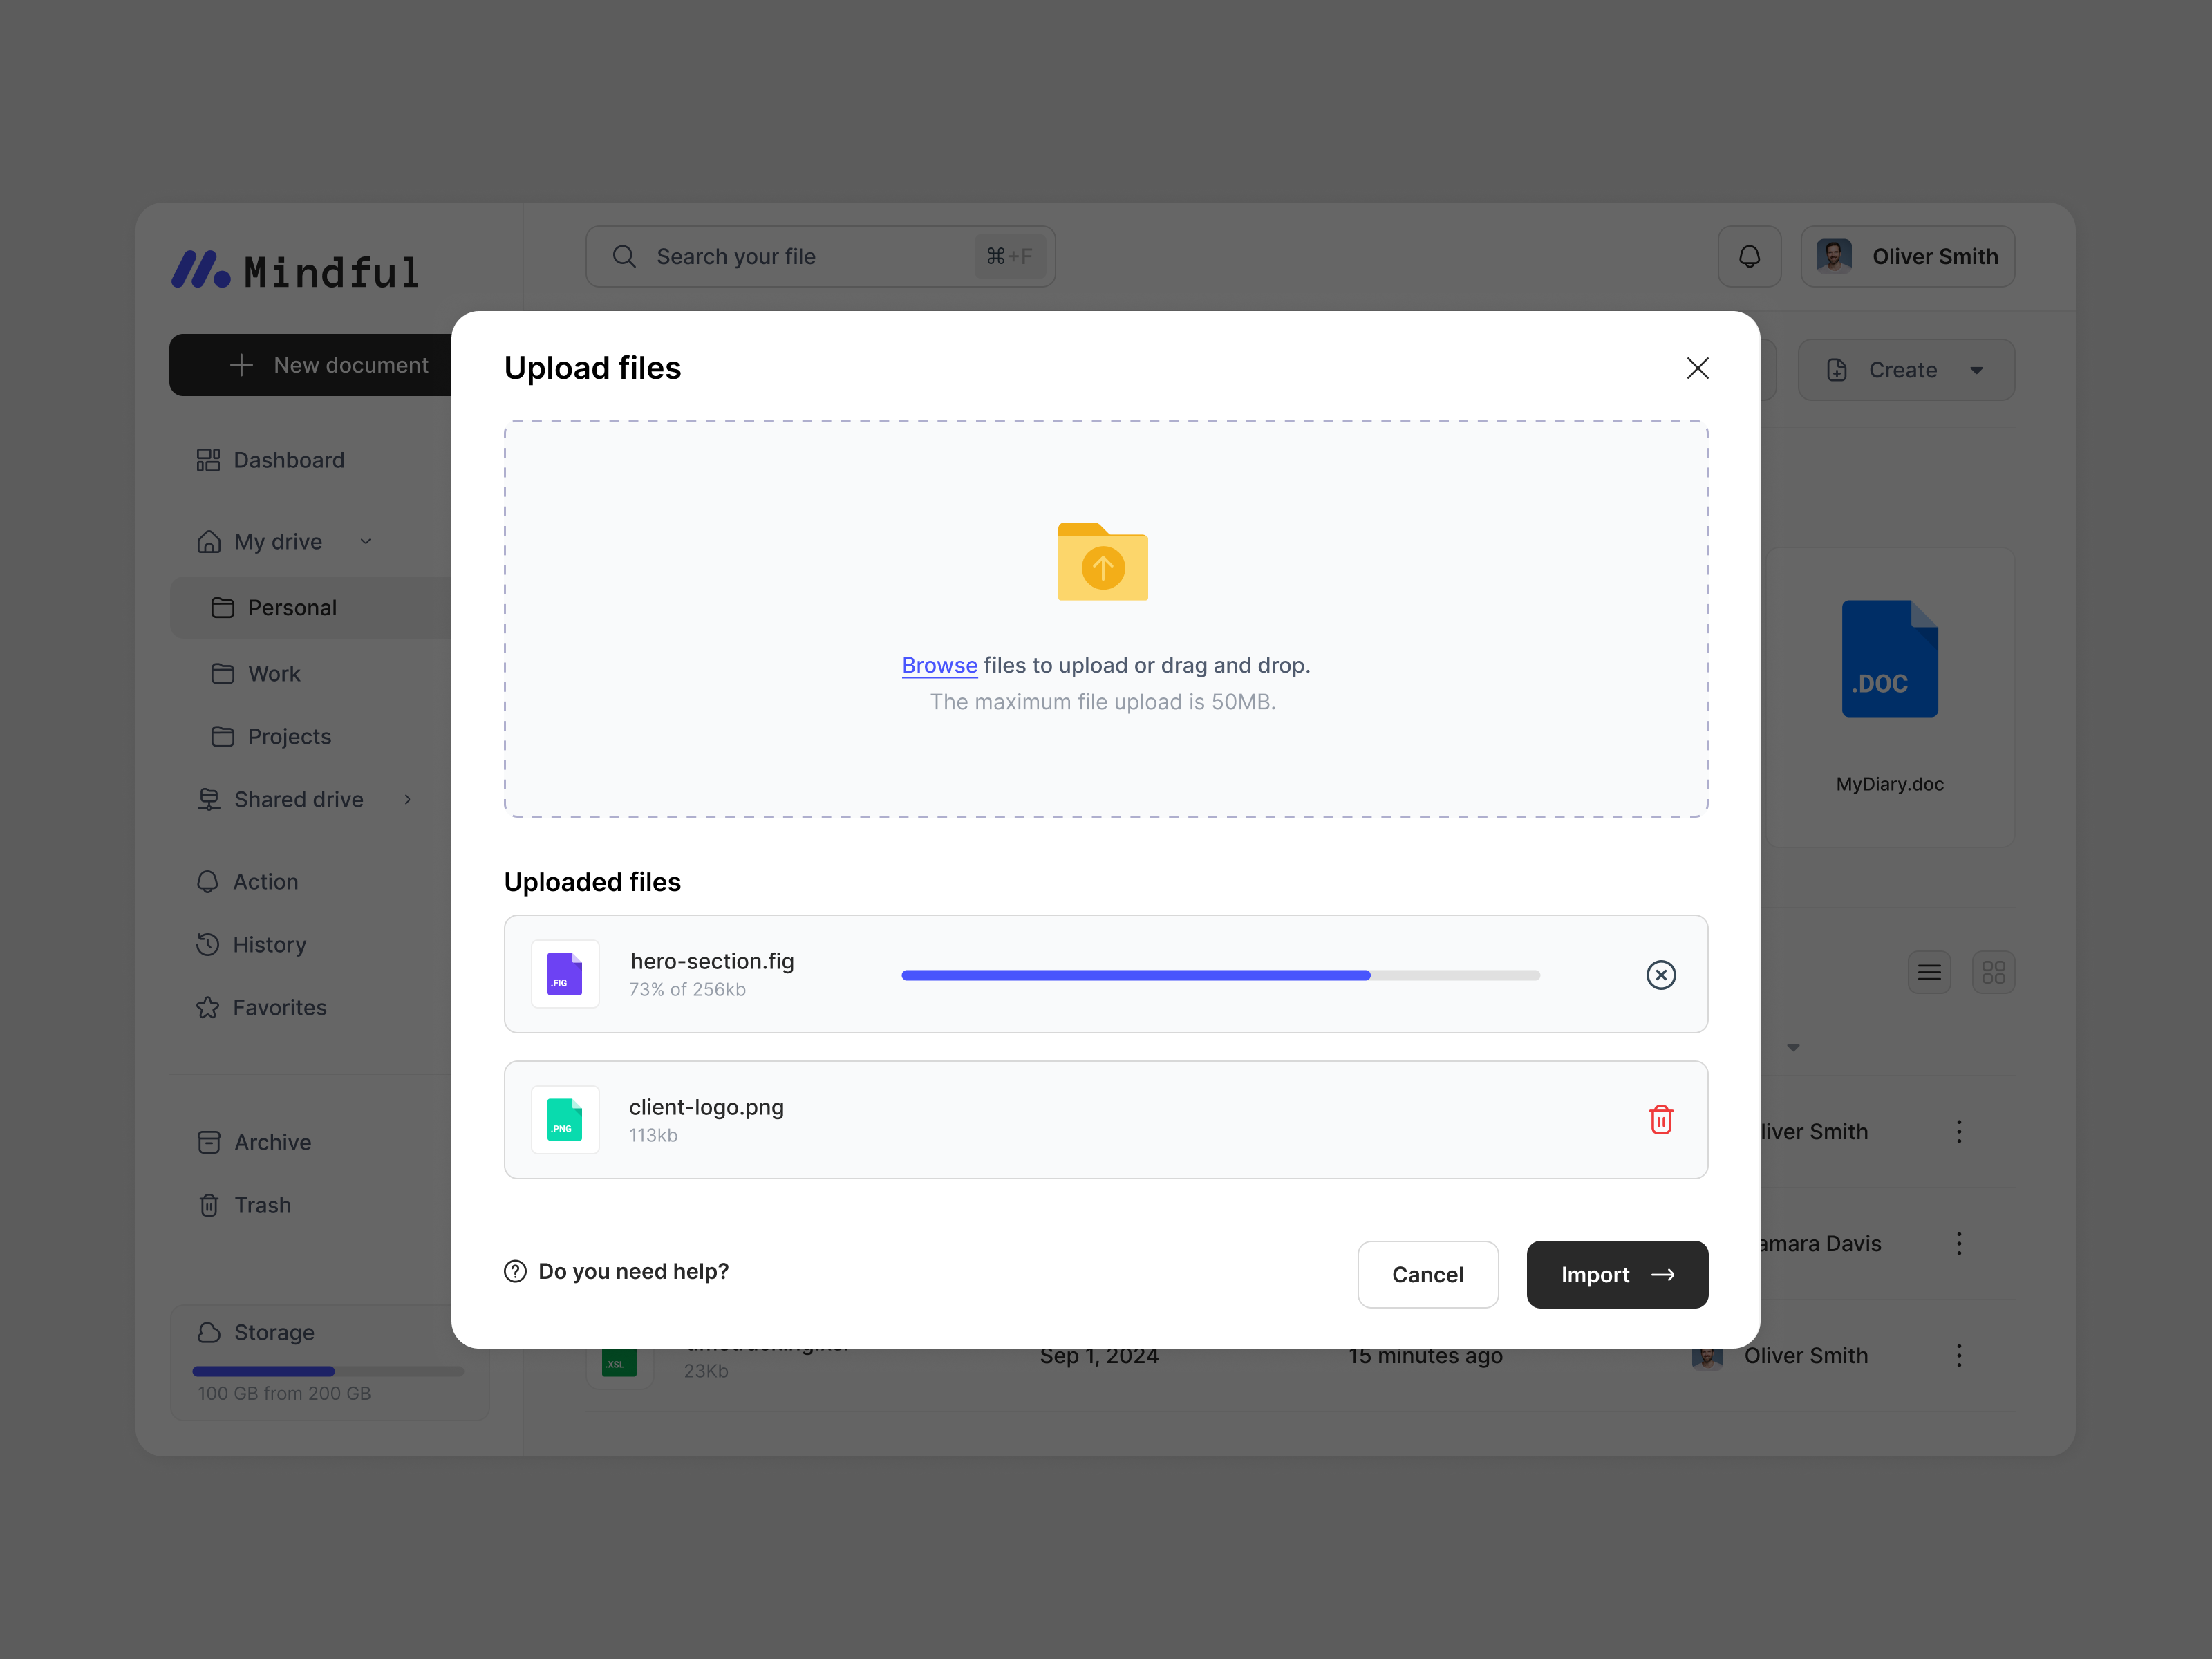Click the 'Sep 1, 2024' date cell

1099,1356
